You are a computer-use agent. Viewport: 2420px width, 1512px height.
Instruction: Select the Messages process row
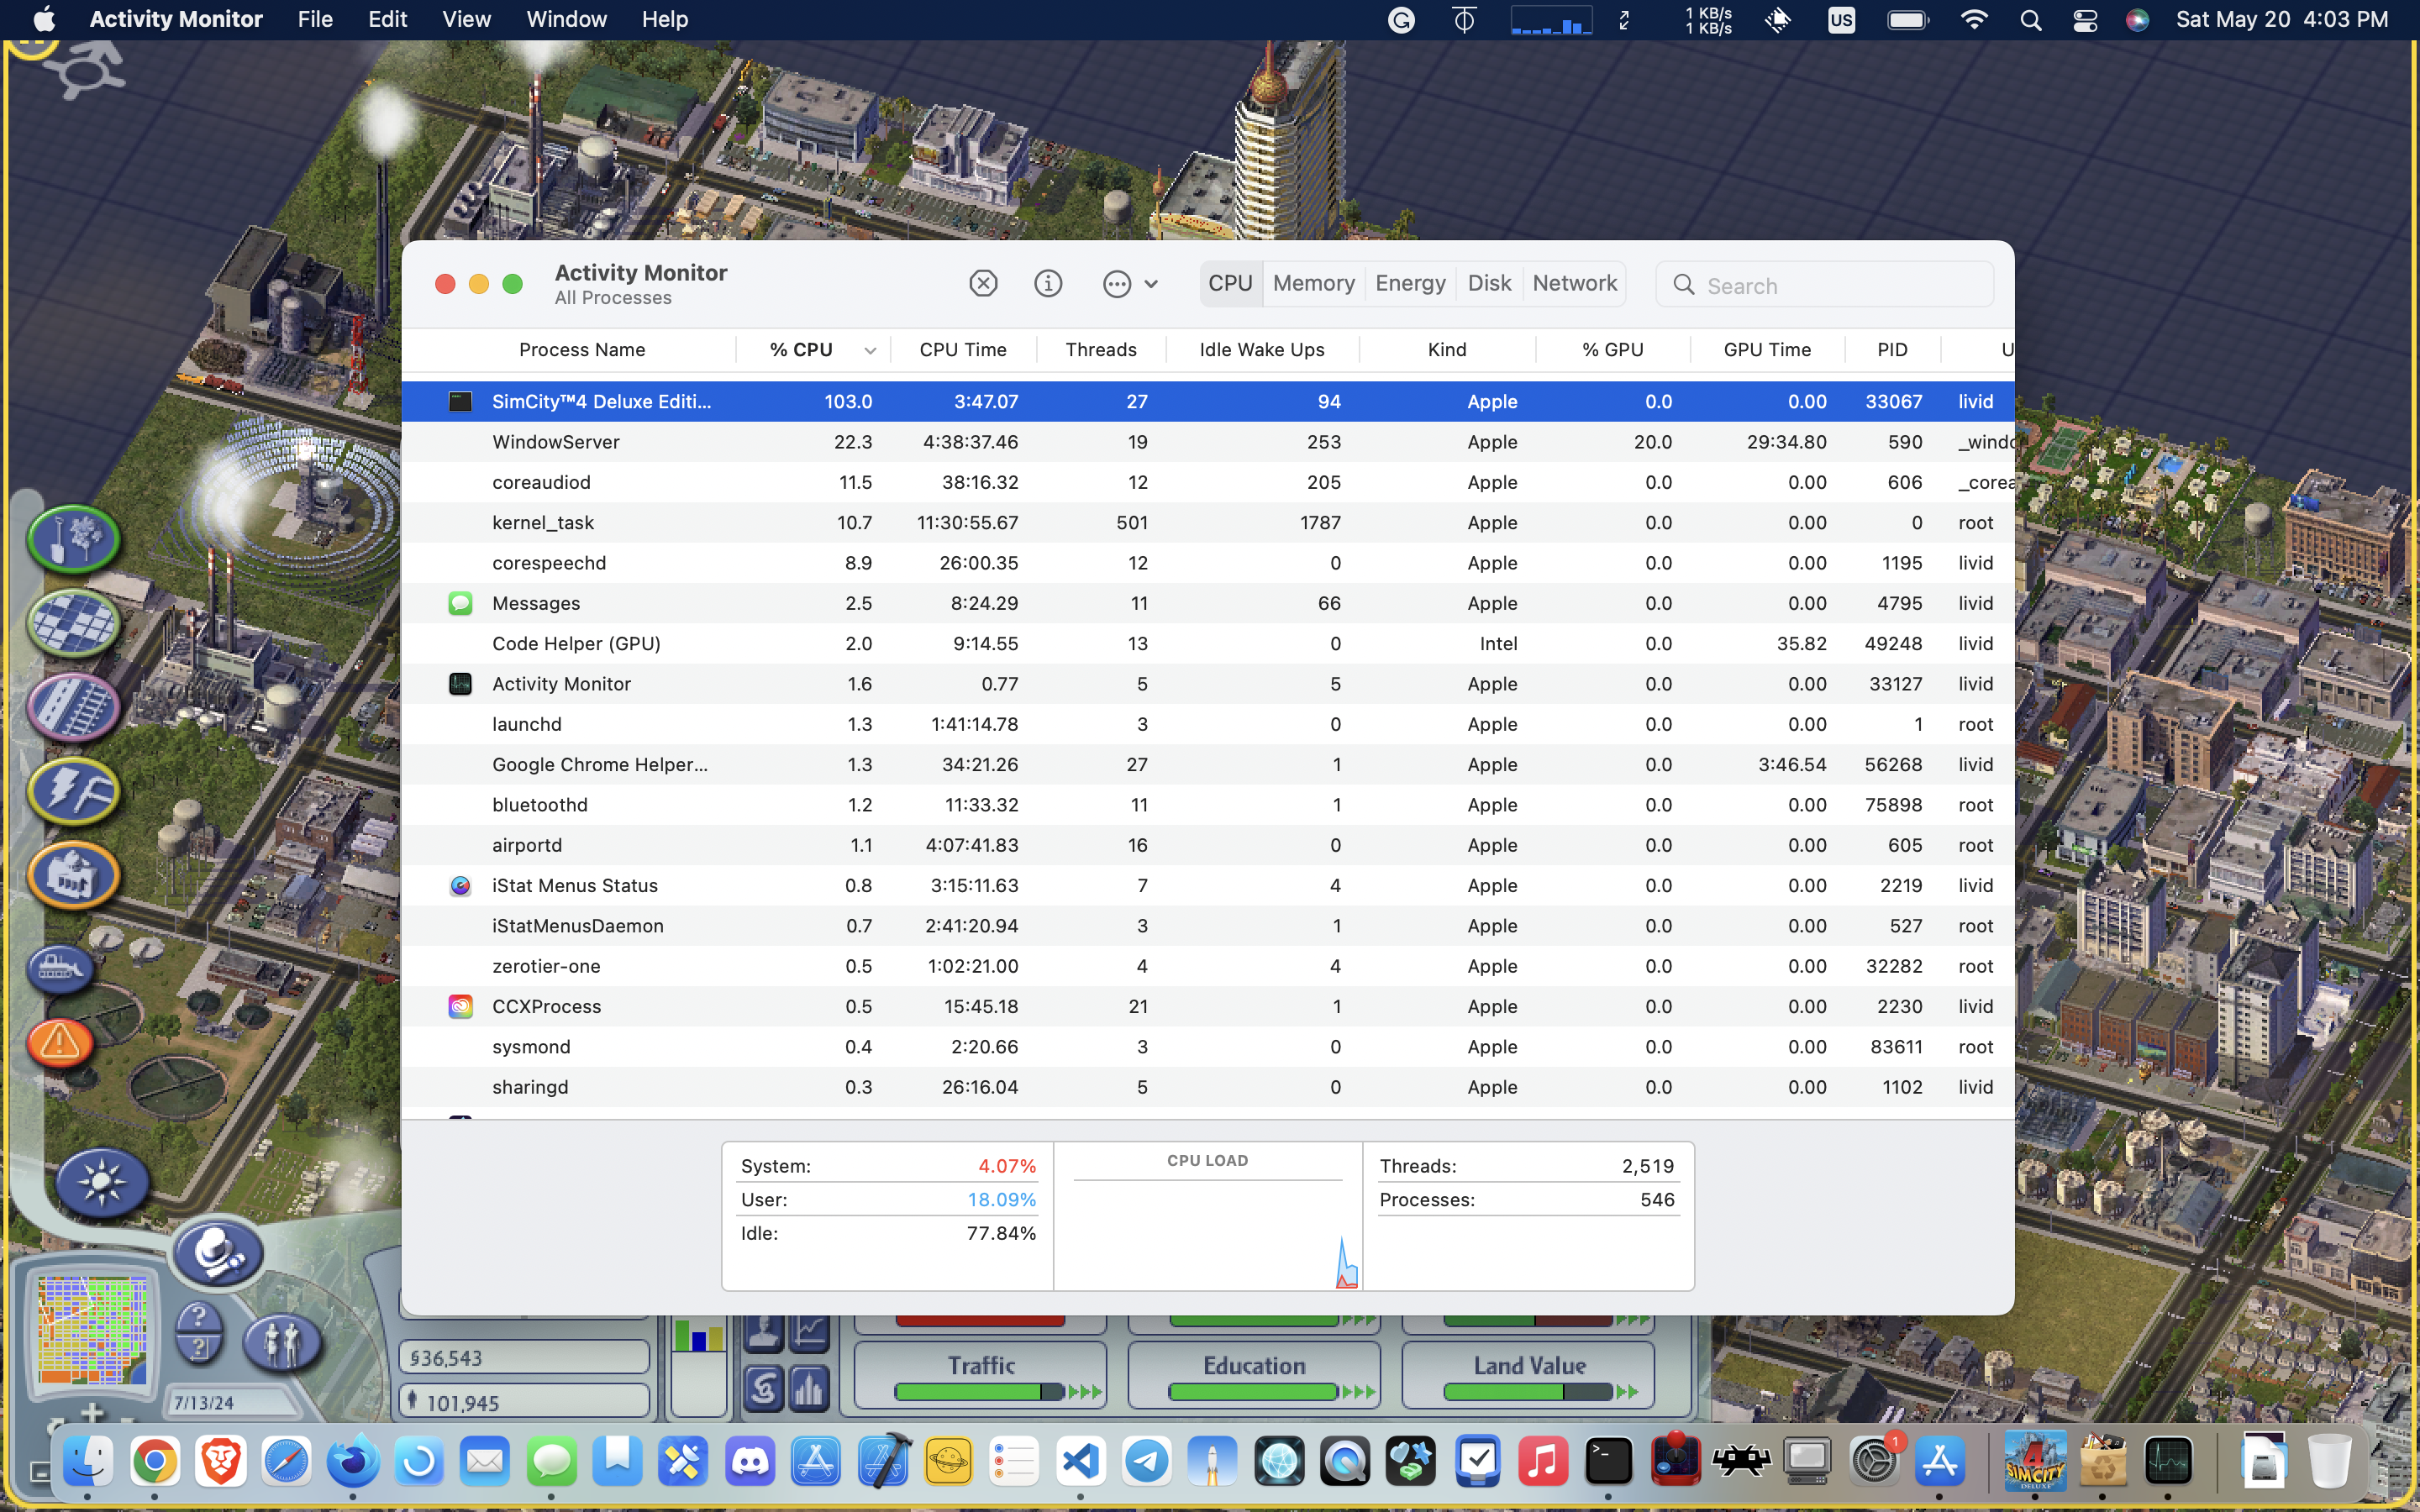tap(1208, 603)
